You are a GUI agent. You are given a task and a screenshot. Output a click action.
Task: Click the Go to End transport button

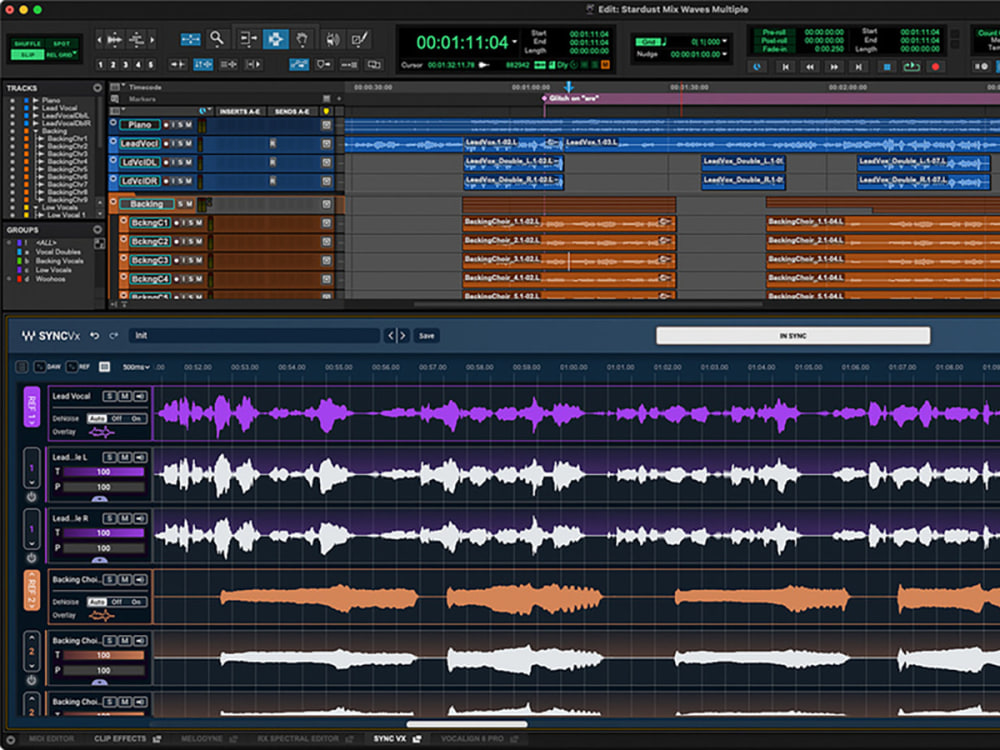pos(859,66)
